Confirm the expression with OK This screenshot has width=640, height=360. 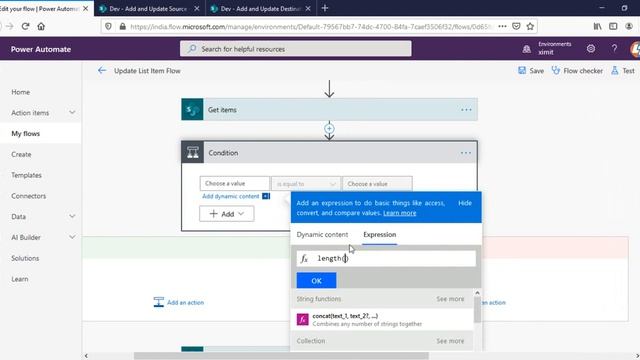pyautogui.click(x=316, y=280)
